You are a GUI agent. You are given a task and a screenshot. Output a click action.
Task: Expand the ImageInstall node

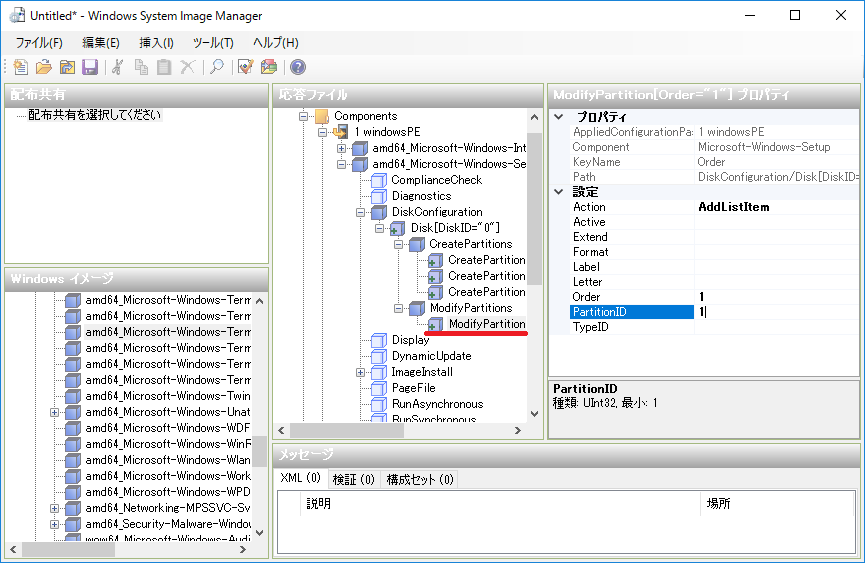[360, 372]
